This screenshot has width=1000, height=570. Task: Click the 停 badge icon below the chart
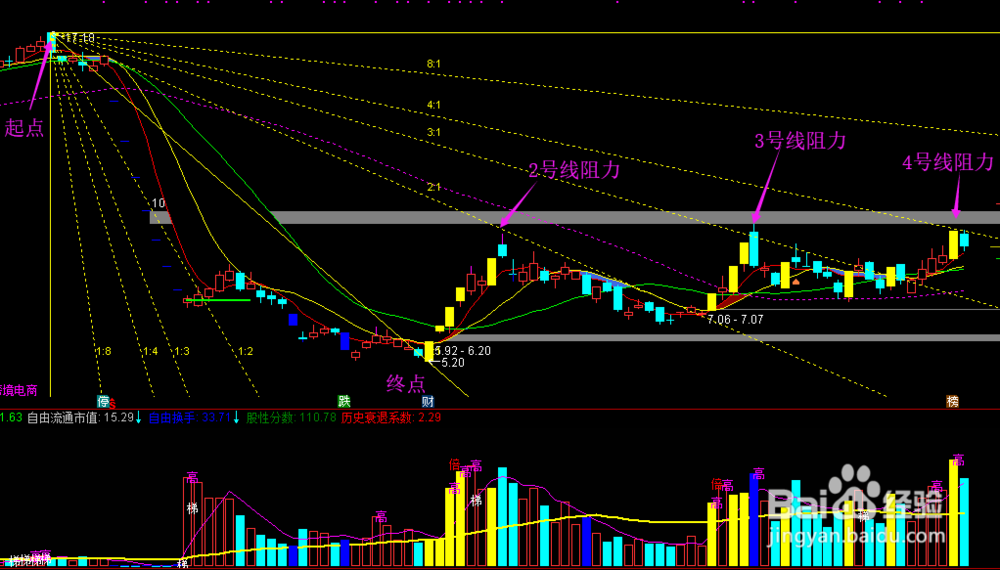pos(103,400)
